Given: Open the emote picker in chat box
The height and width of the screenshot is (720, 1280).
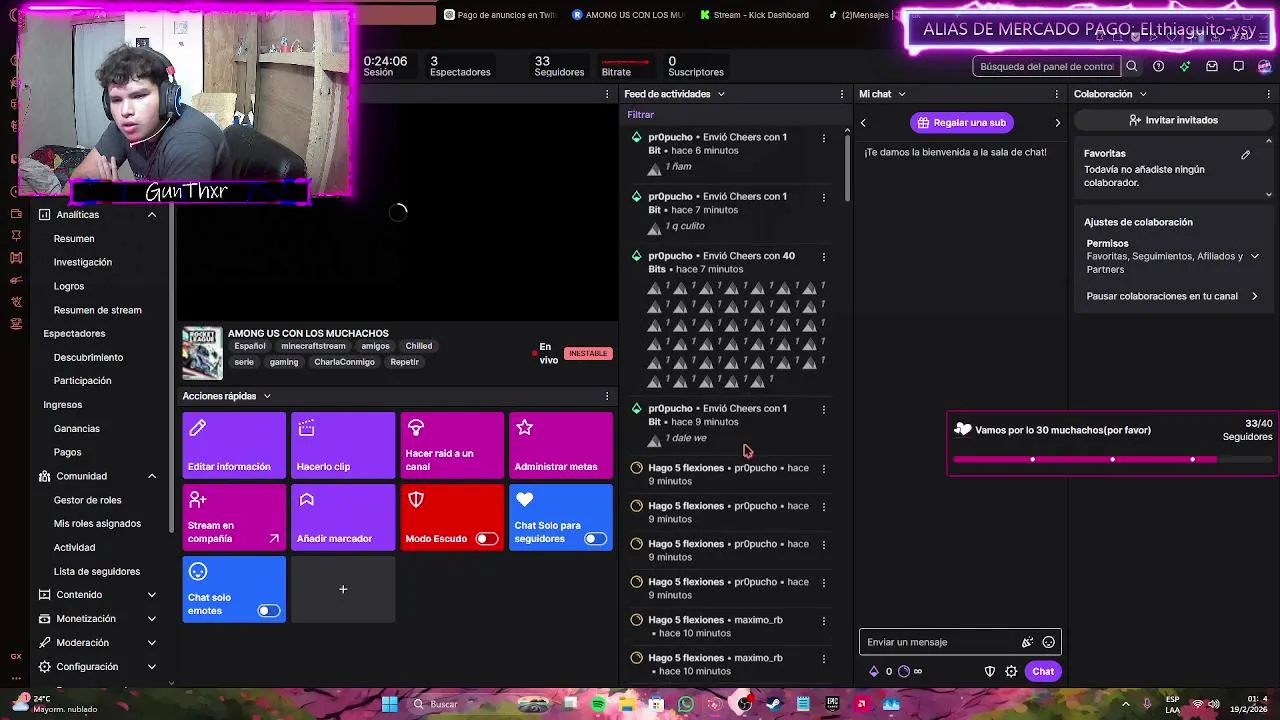Looking at the screenshot, I should [1048, 642].
